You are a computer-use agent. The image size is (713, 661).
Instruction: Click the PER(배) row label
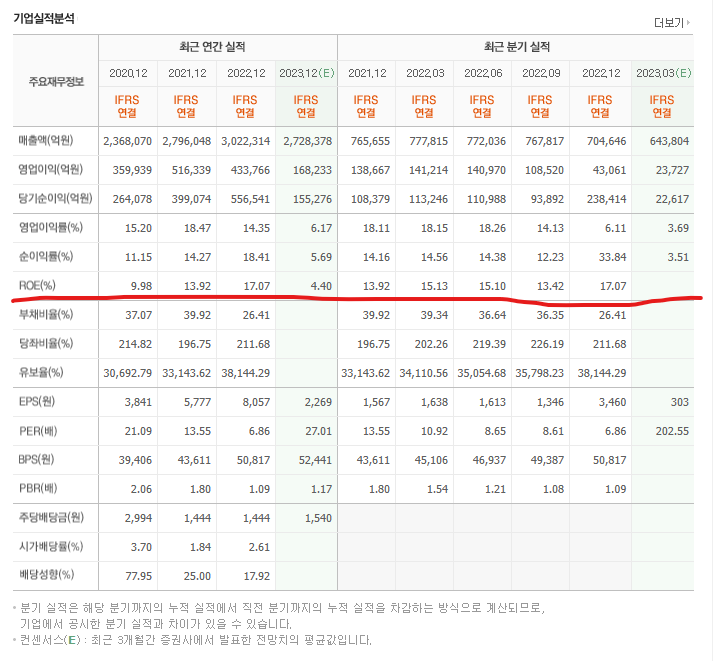tap(38, 431)
